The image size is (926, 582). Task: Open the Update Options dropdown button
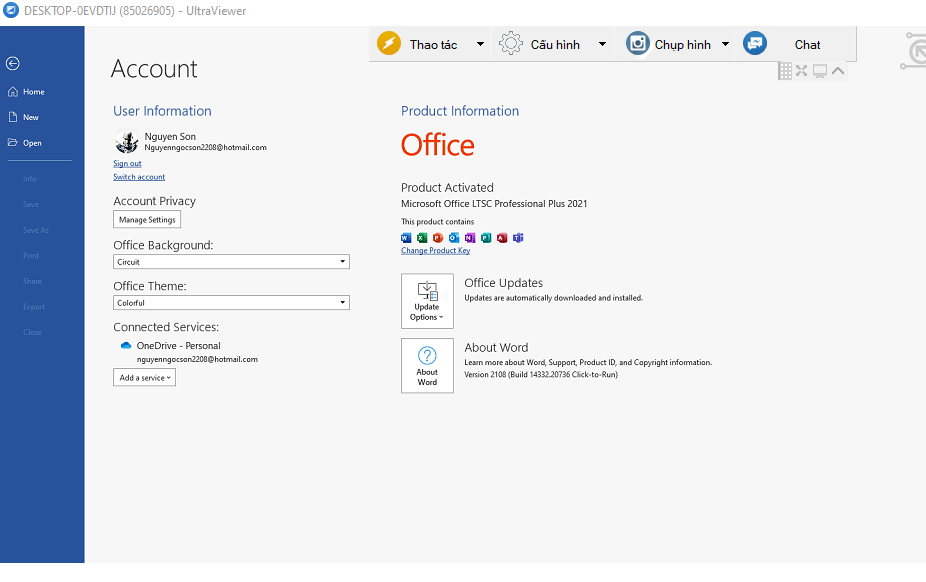pos(427,300)
